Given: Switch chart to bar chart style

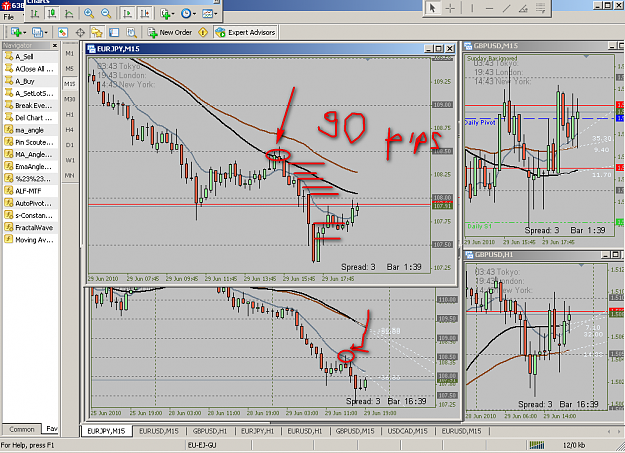Looking at the screenshot, I should tap(35, 14).
